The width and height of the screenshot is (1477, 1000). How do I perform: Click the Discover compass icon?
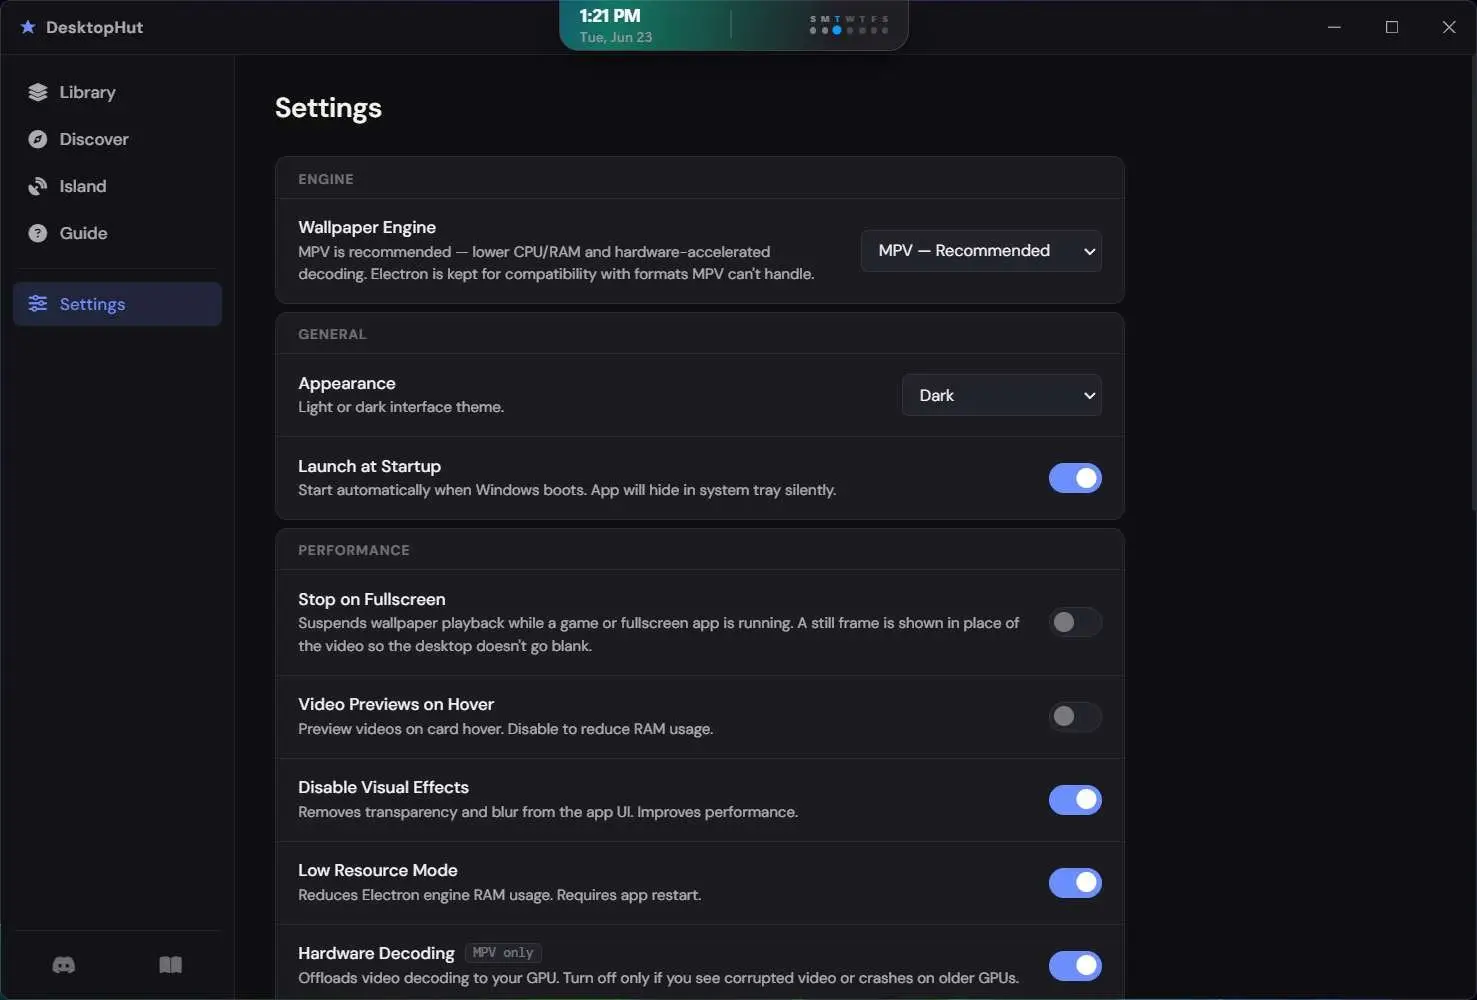click(x=38, y=139)
